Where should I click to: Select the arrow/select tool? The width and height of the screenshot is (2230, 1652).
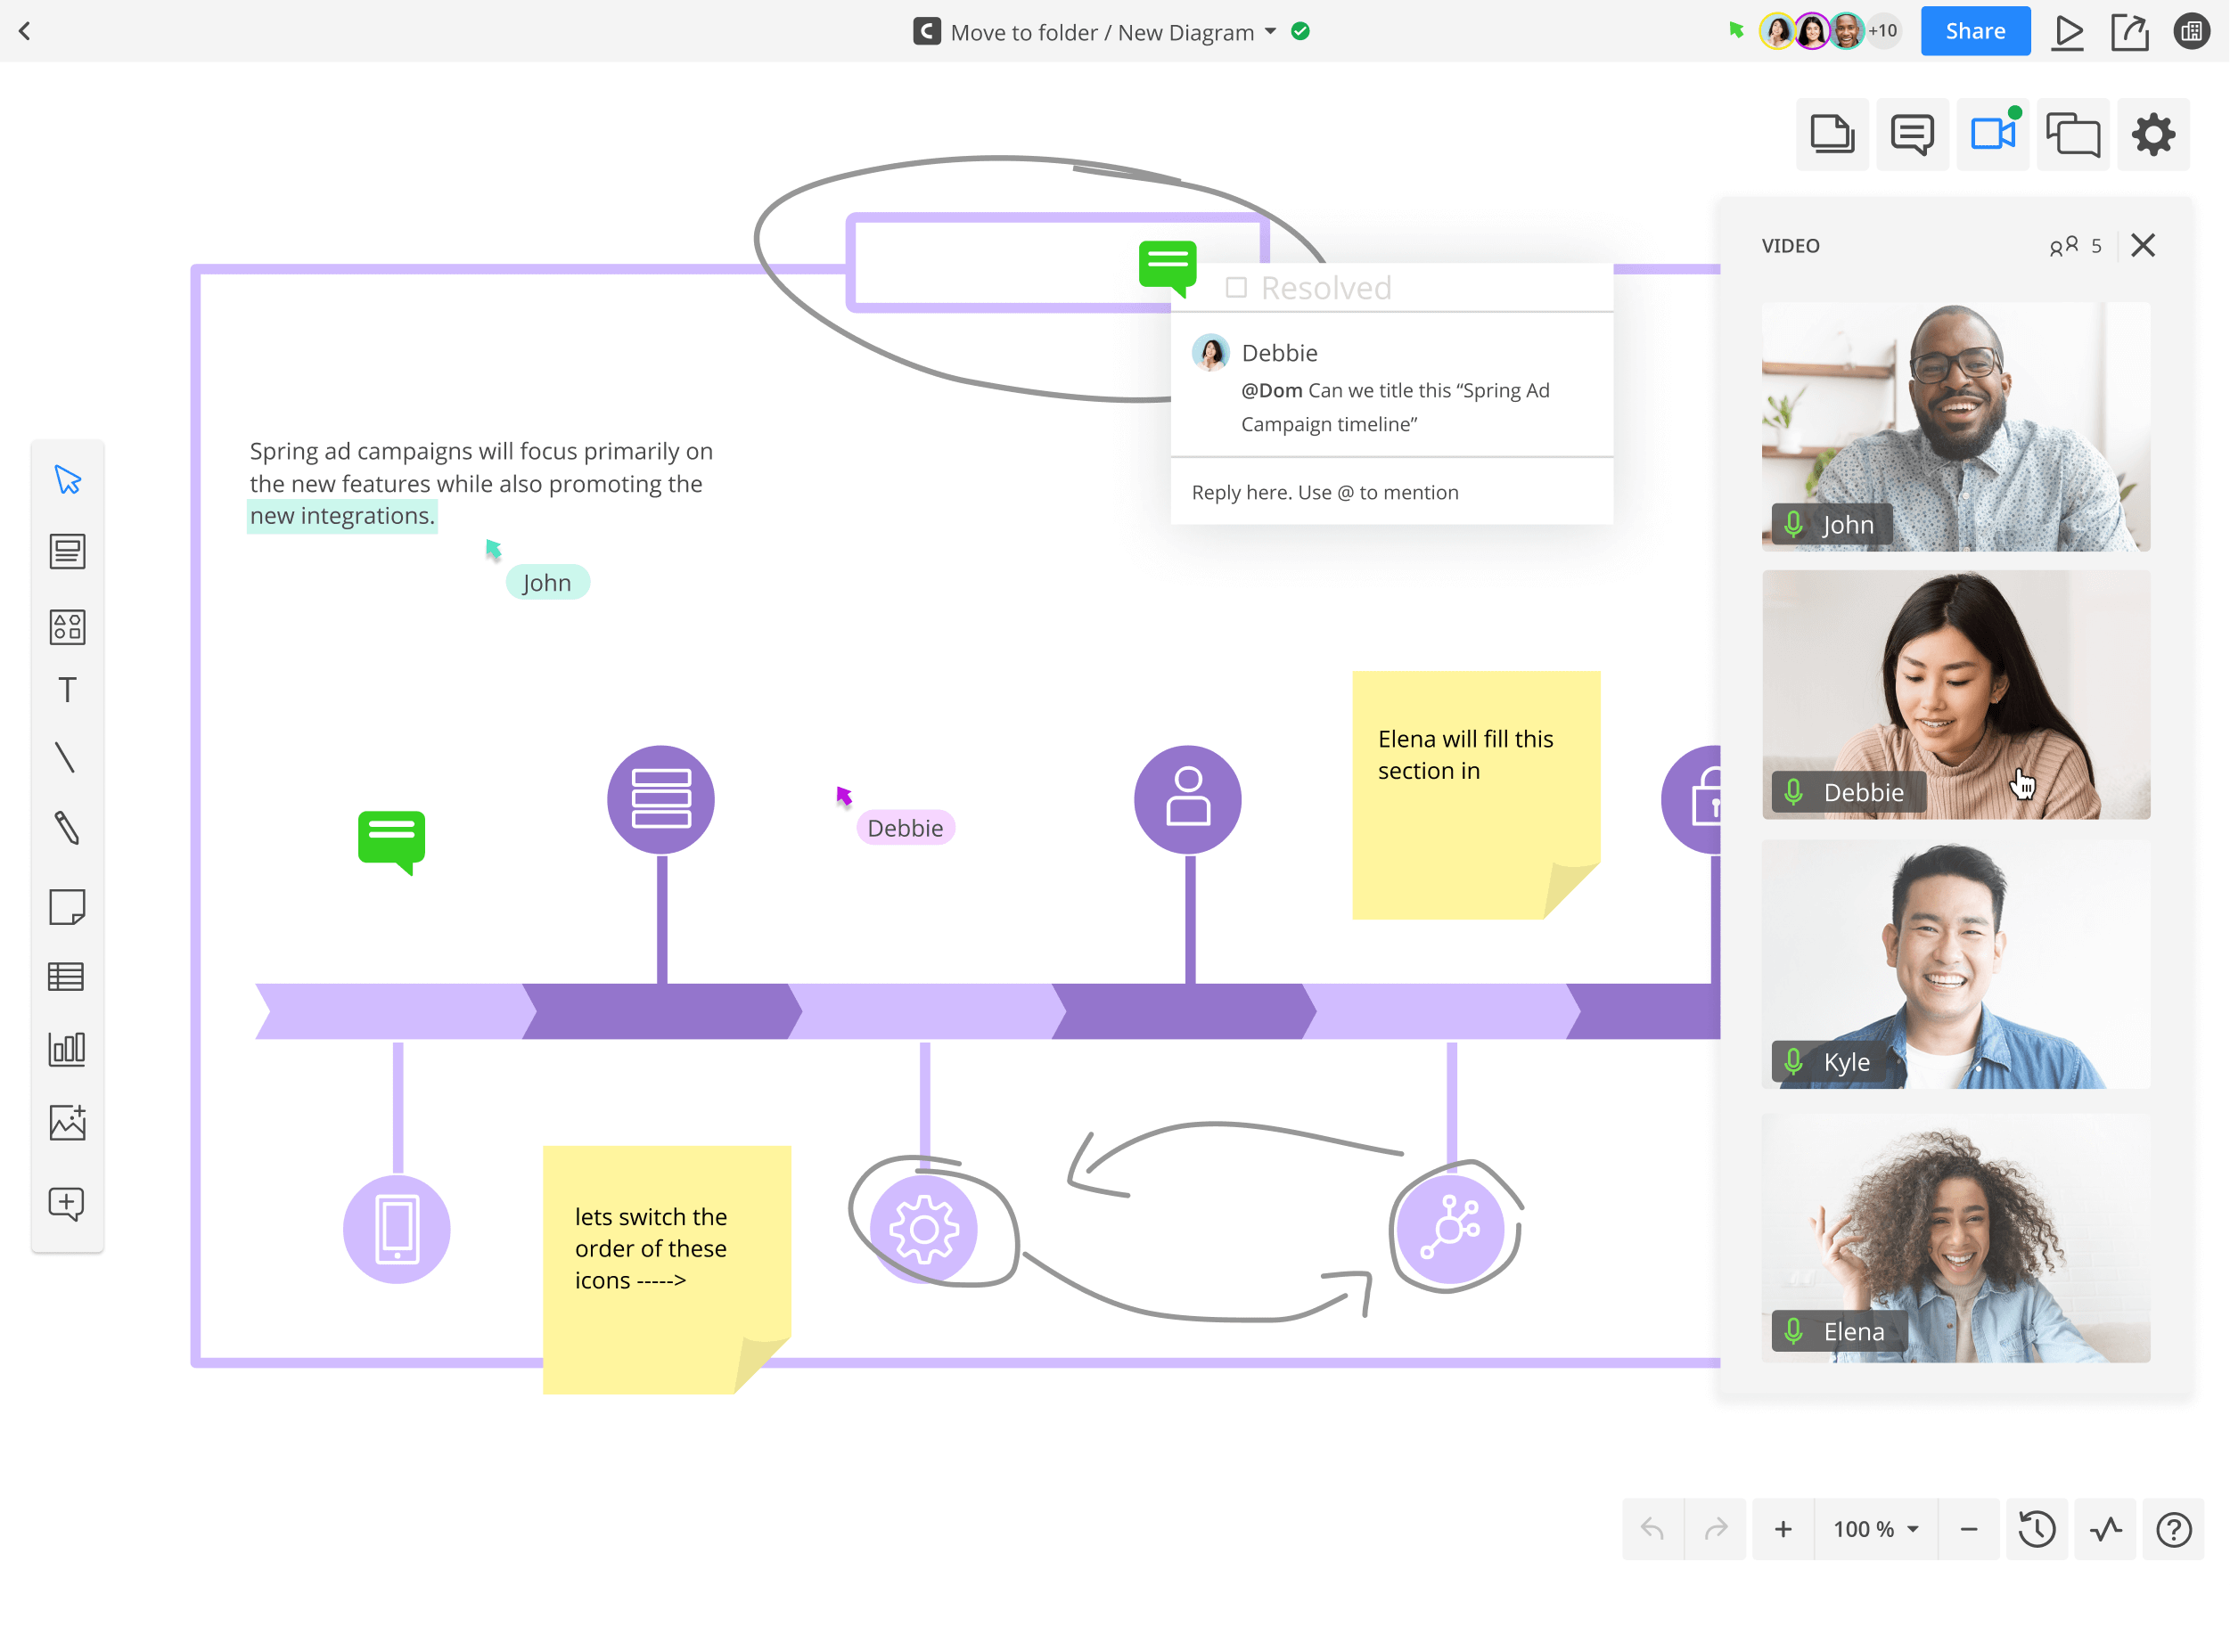(68, 479)
